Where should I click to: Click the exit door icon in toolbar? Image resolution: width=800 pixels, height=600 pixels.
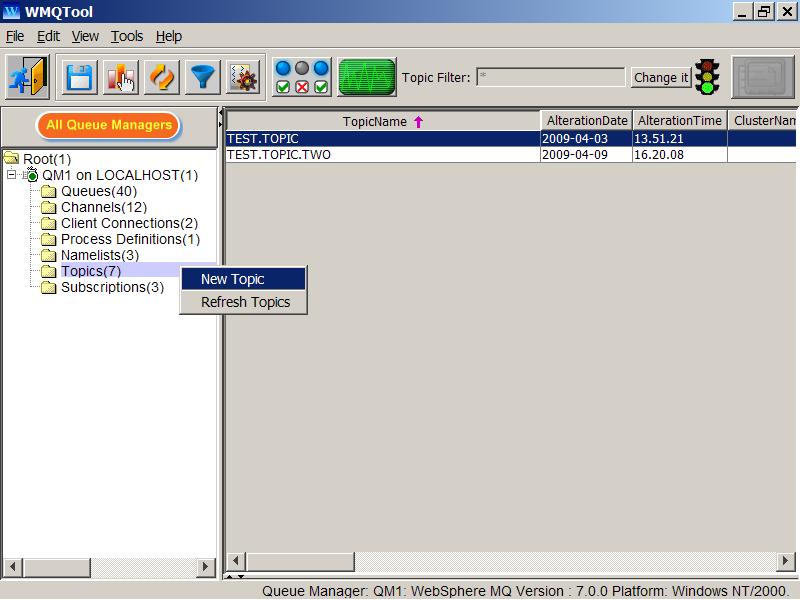click(28, 77)
